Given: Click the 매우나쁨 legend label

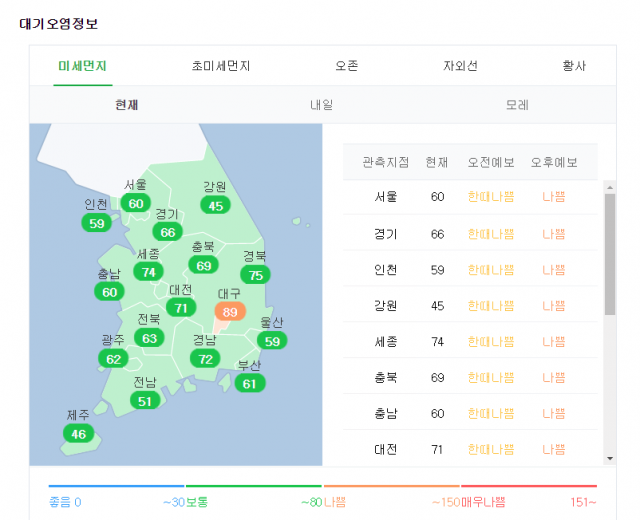Looking at the screenshot, I should point(483,502).
